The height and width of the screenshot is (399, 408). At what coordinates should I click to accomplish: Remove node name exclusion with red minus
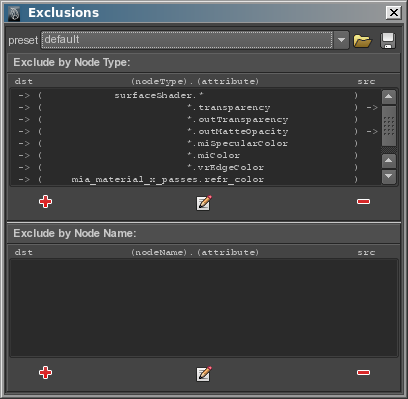pyautogui.click(x=363, y=372)
